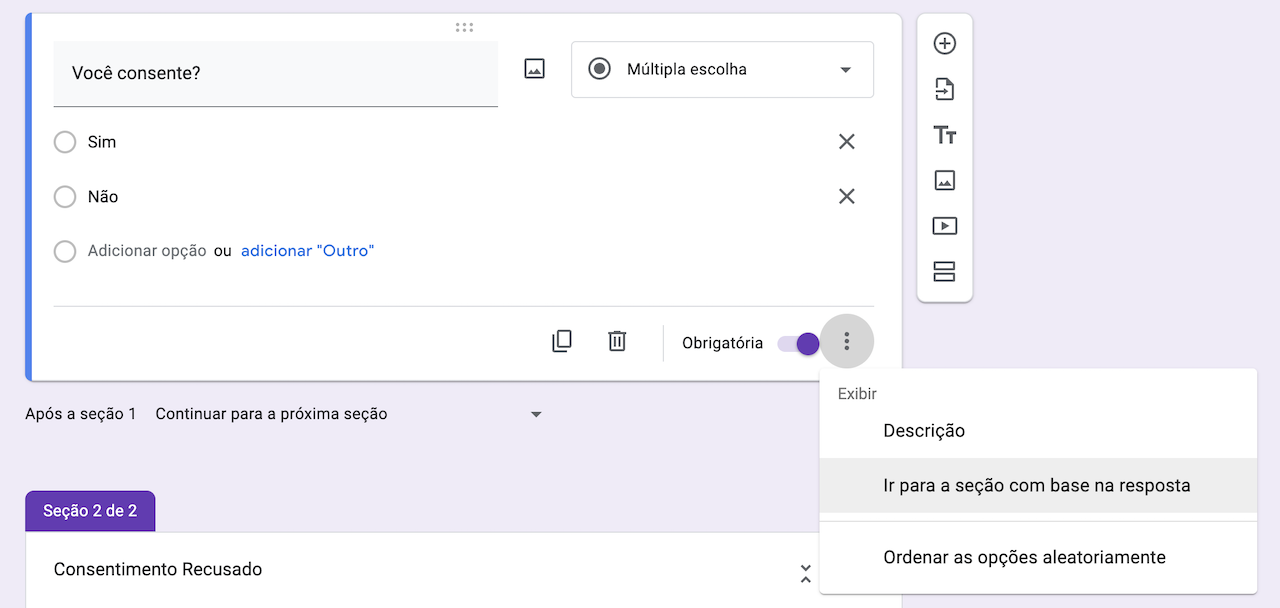The width and height of the screenshot is (1280, 608).
Task: Click 'adicionar "Outro"' link
Action: [307, 251]
